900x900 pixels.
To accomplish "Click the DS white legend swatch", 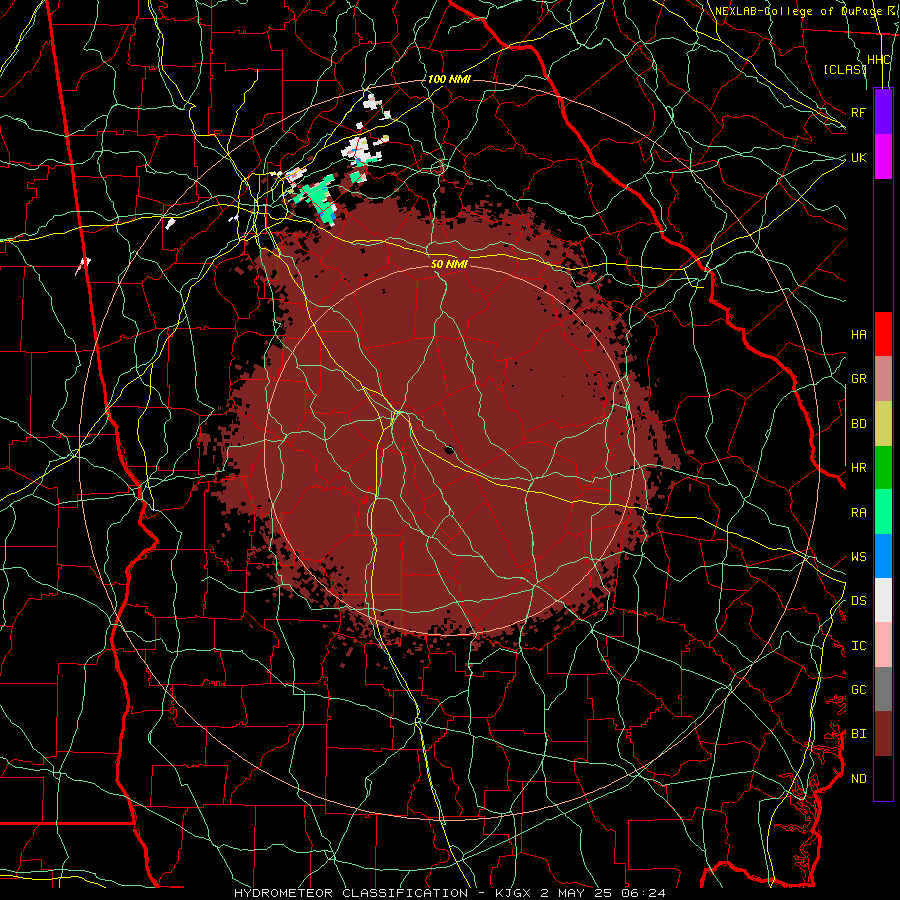I will pyautogui.click(x=883, y=600).
